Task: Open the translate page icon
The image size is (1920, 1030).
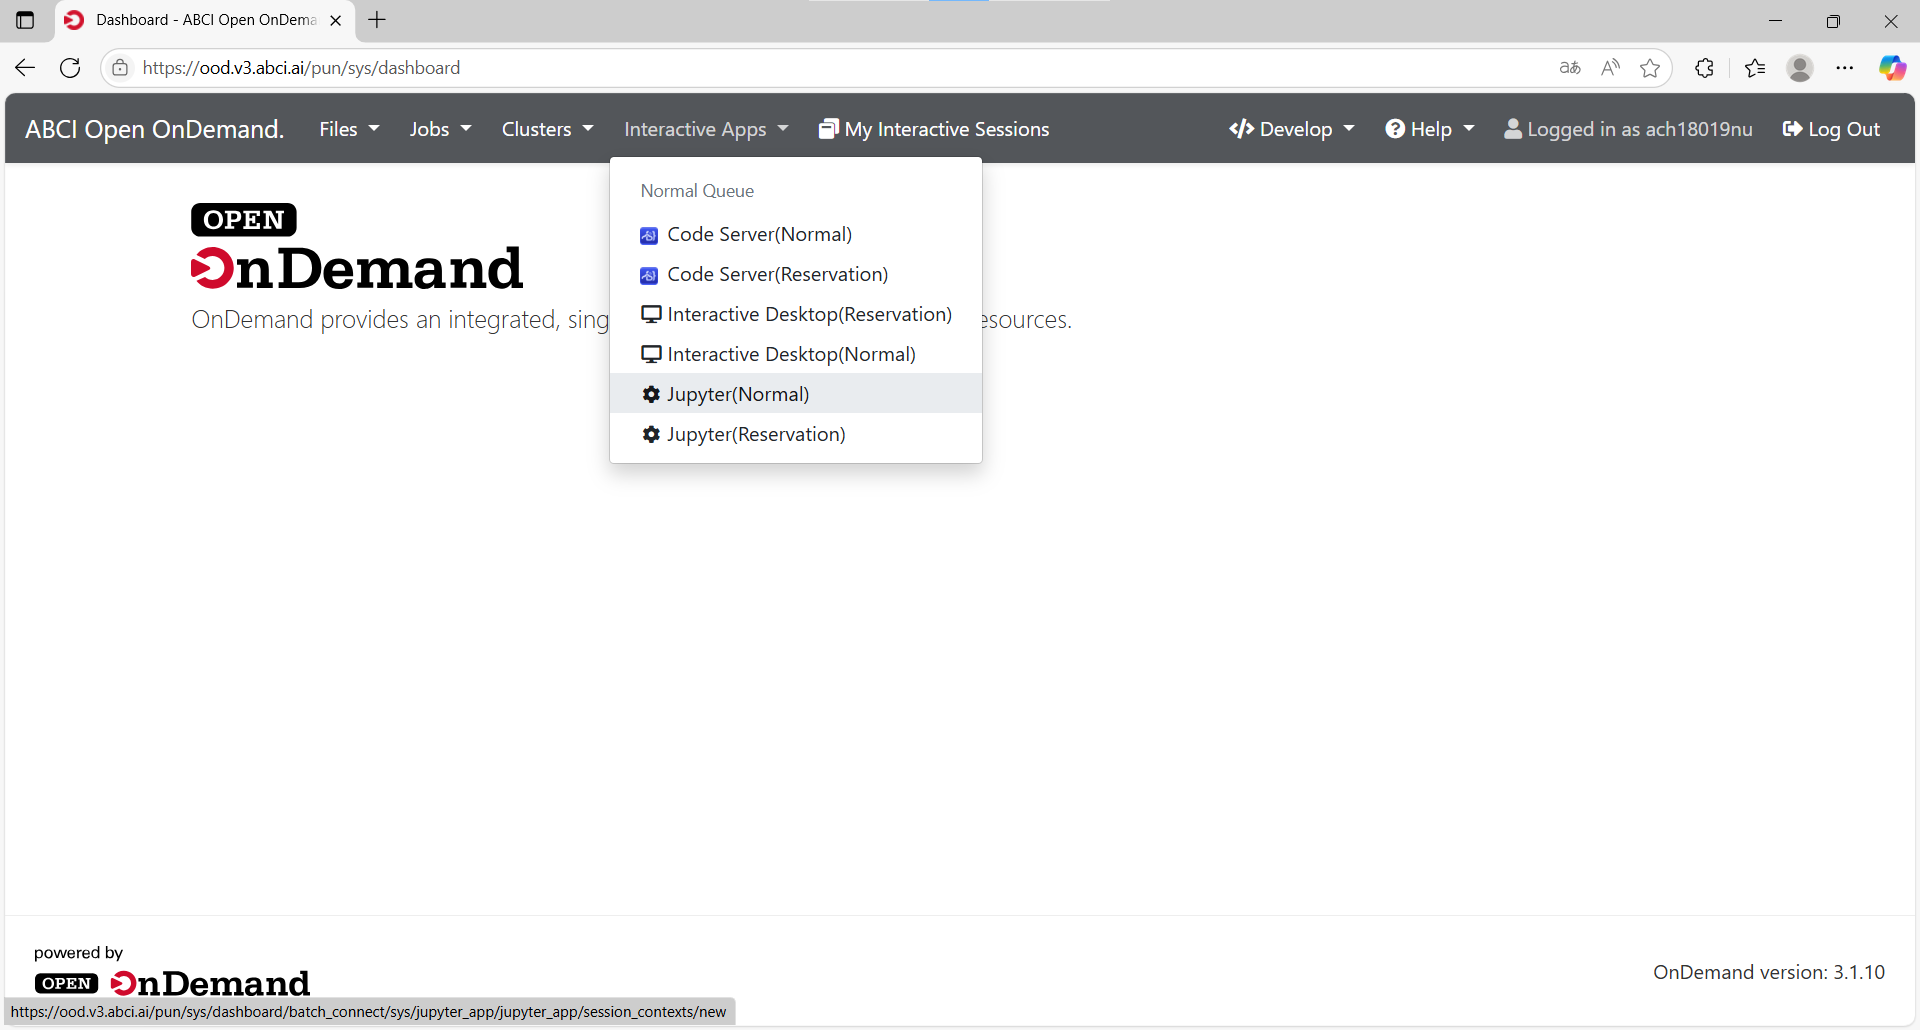Action: tap(1570, 68)
